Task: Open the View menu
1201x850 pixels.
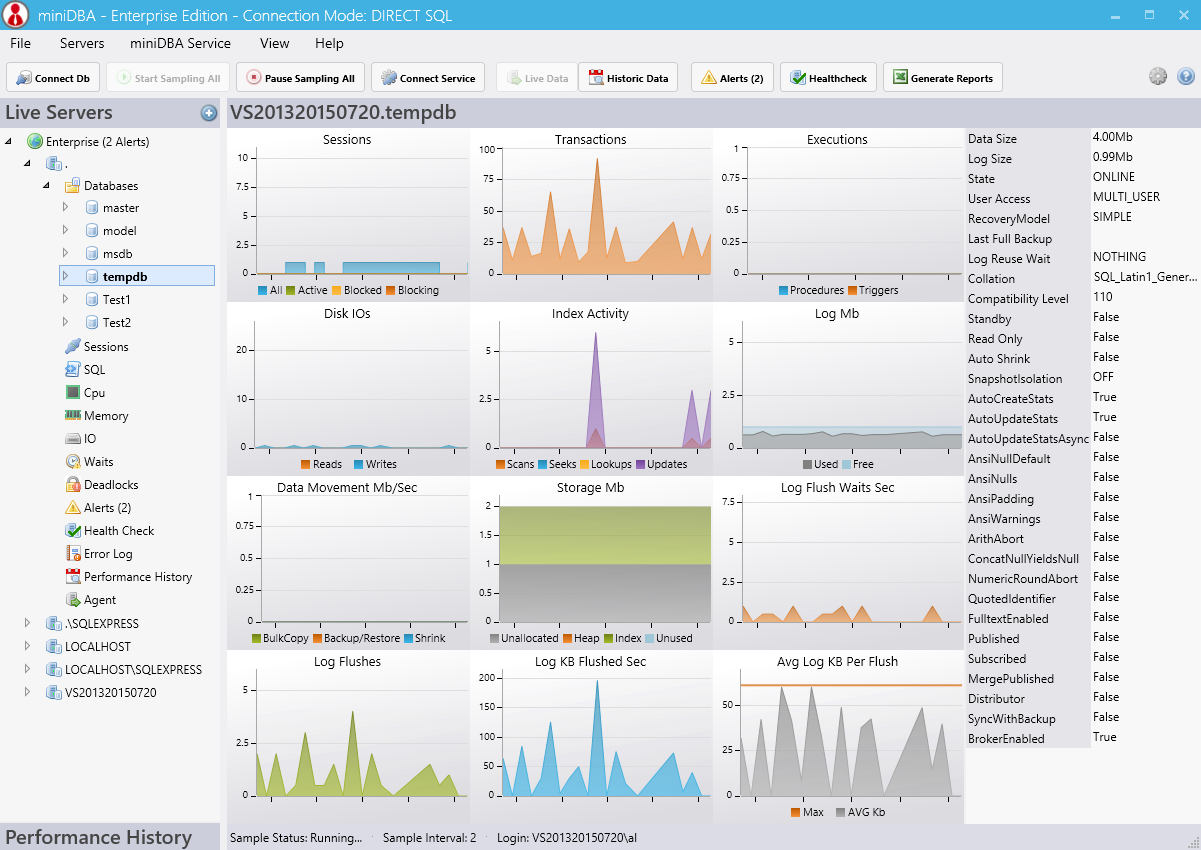Action: [274, 43]
